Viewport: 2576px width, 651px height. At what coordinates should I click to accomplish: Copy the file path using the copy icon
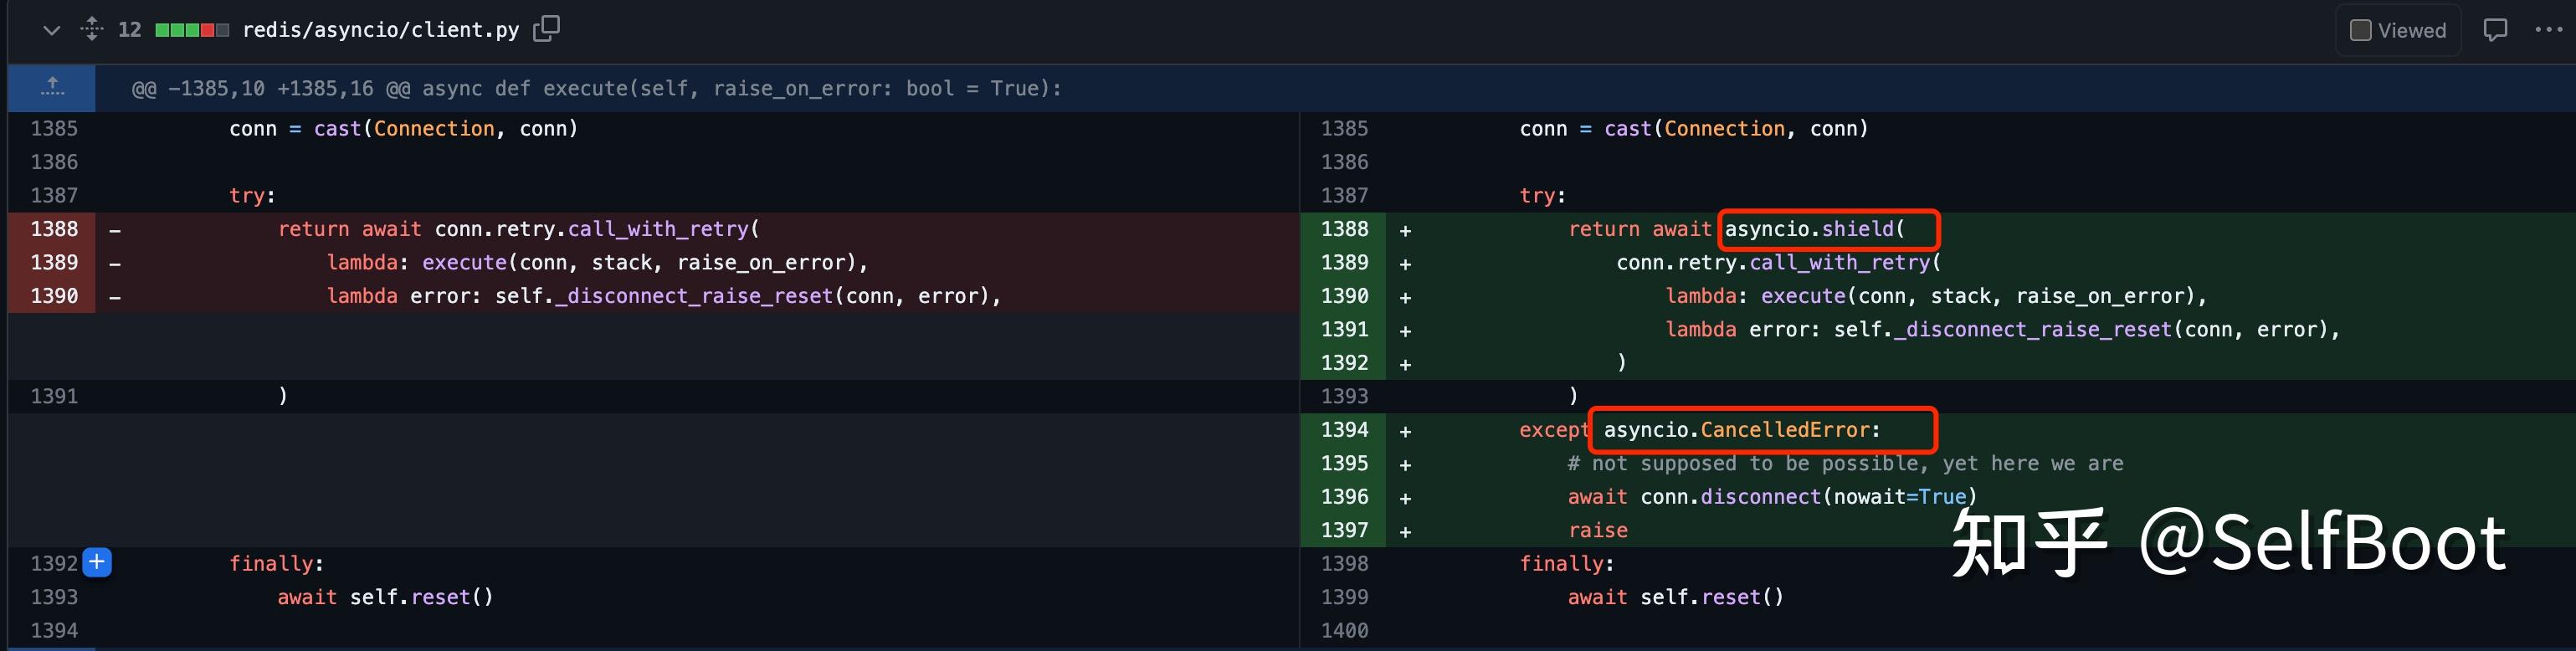[x=546, y=29]
